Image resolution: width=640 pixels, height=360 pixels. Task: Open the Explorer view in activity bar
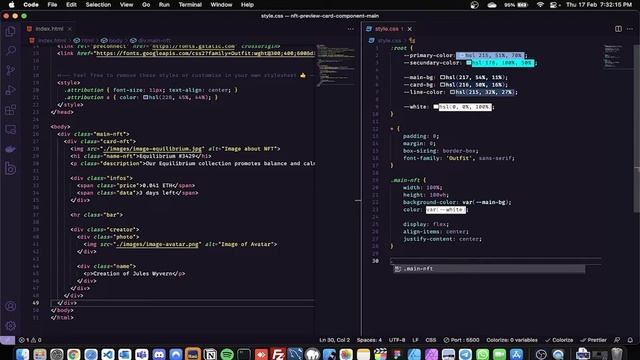[11, 31]
